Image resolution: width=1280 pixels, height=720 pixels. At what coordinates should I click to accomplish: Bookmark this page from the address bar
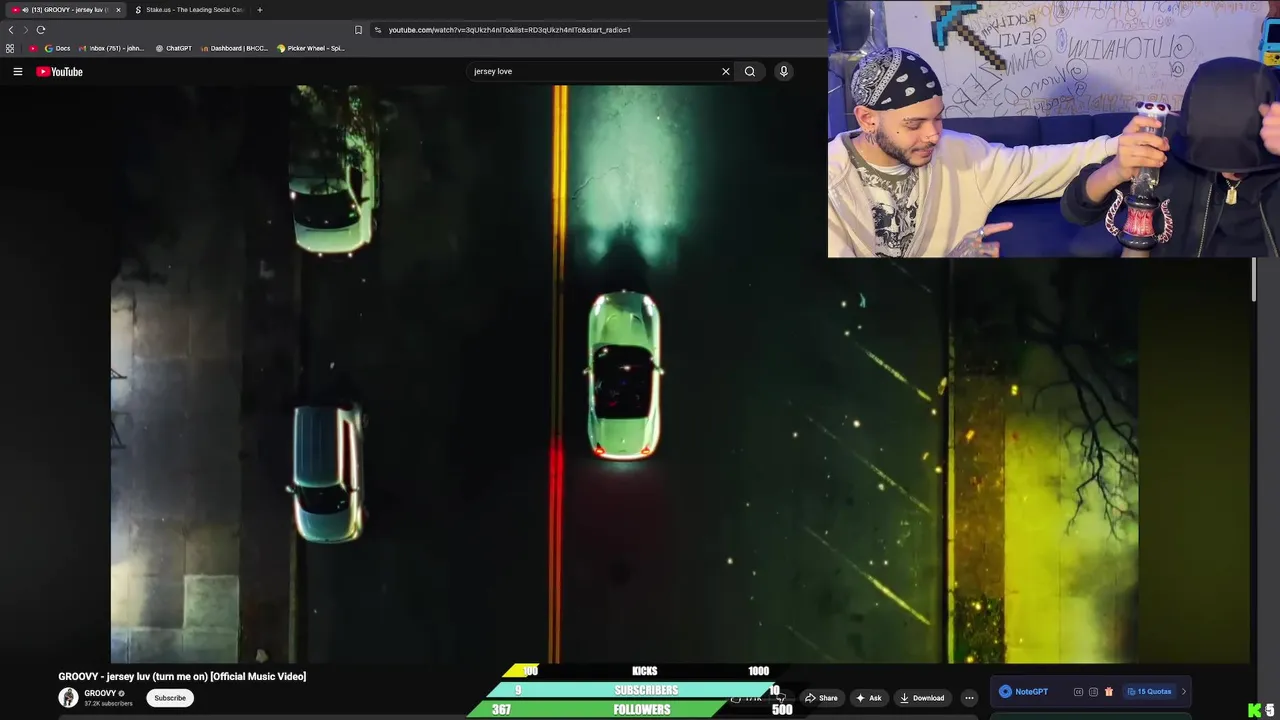tap(359, 30)
